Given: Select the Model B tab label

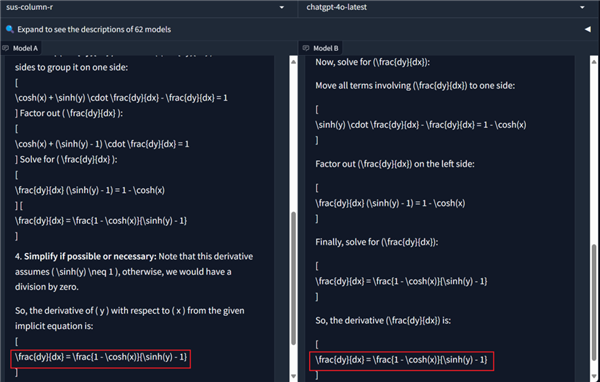Looking at the screenshot, I should [326, 48].
